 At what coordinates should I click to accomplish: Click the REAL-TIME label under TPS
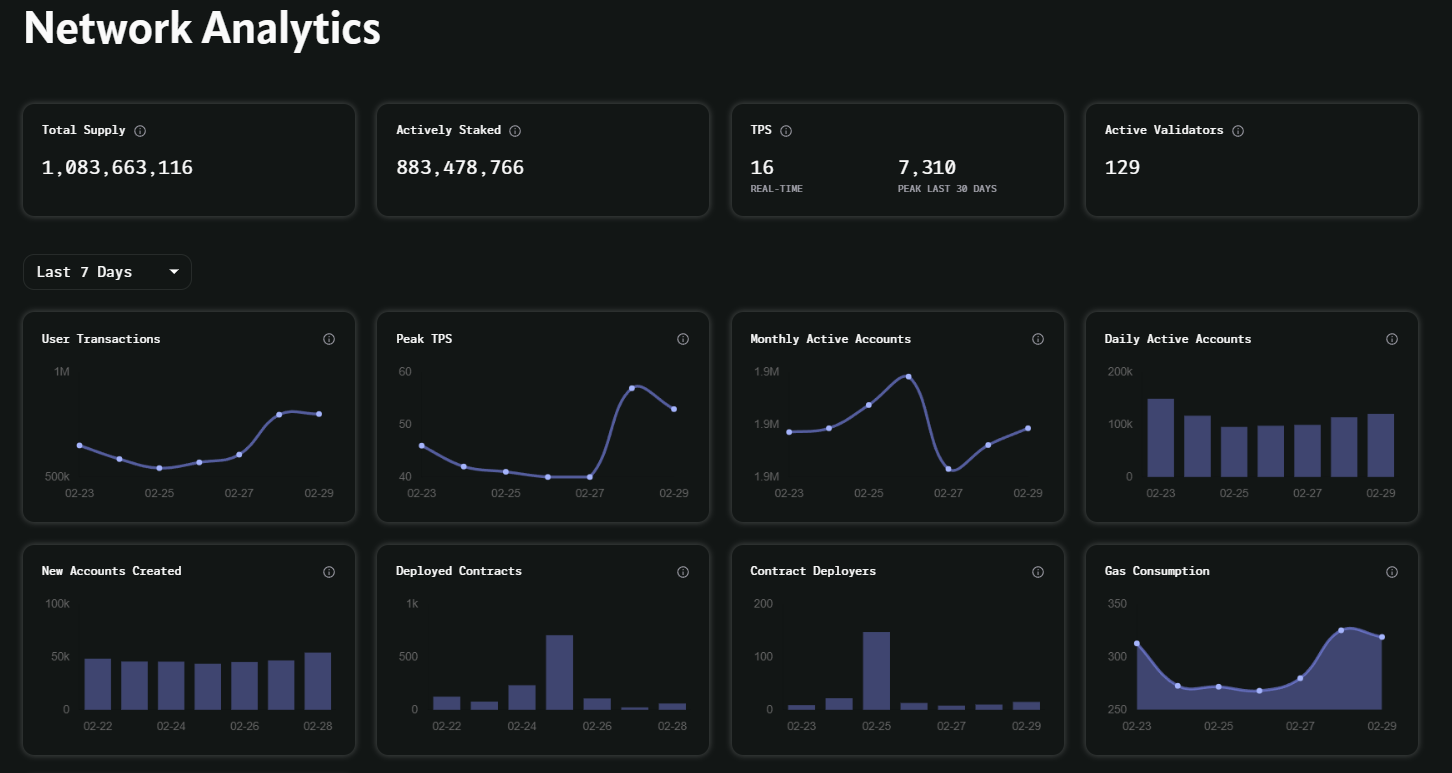coord(776,189)
